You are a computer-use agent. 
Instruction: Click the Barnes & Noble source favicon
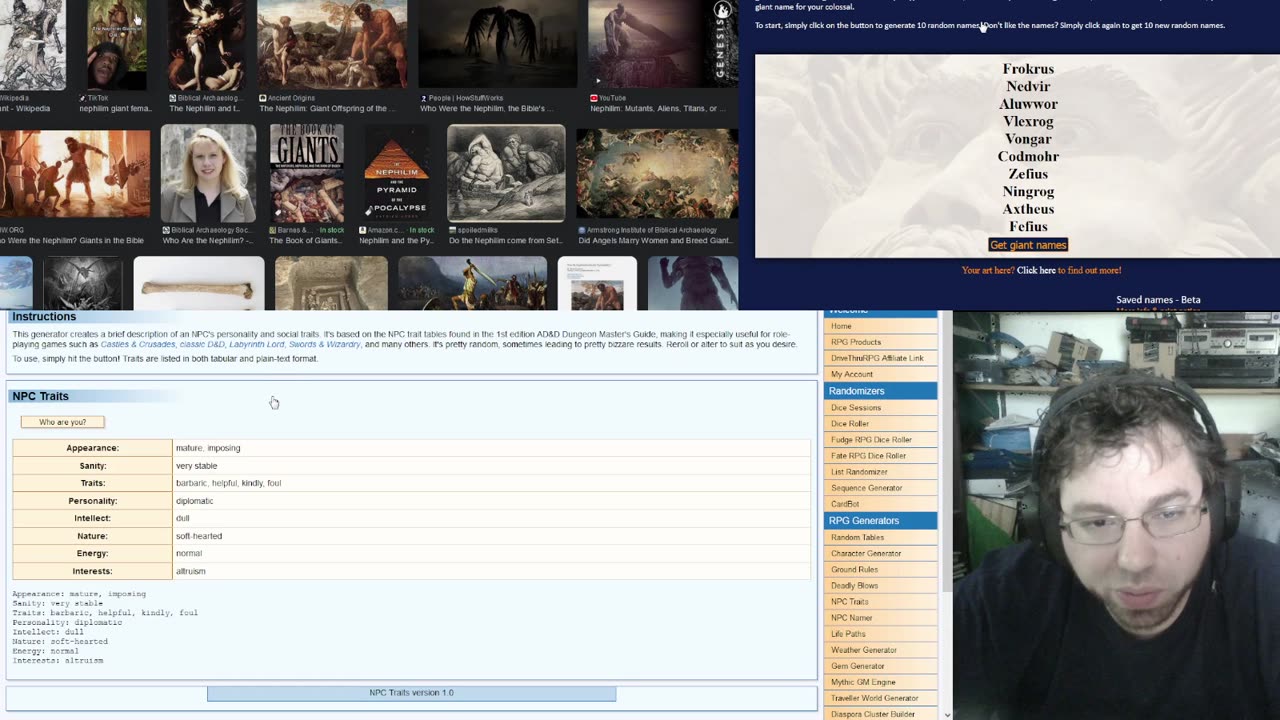(274, 230)
